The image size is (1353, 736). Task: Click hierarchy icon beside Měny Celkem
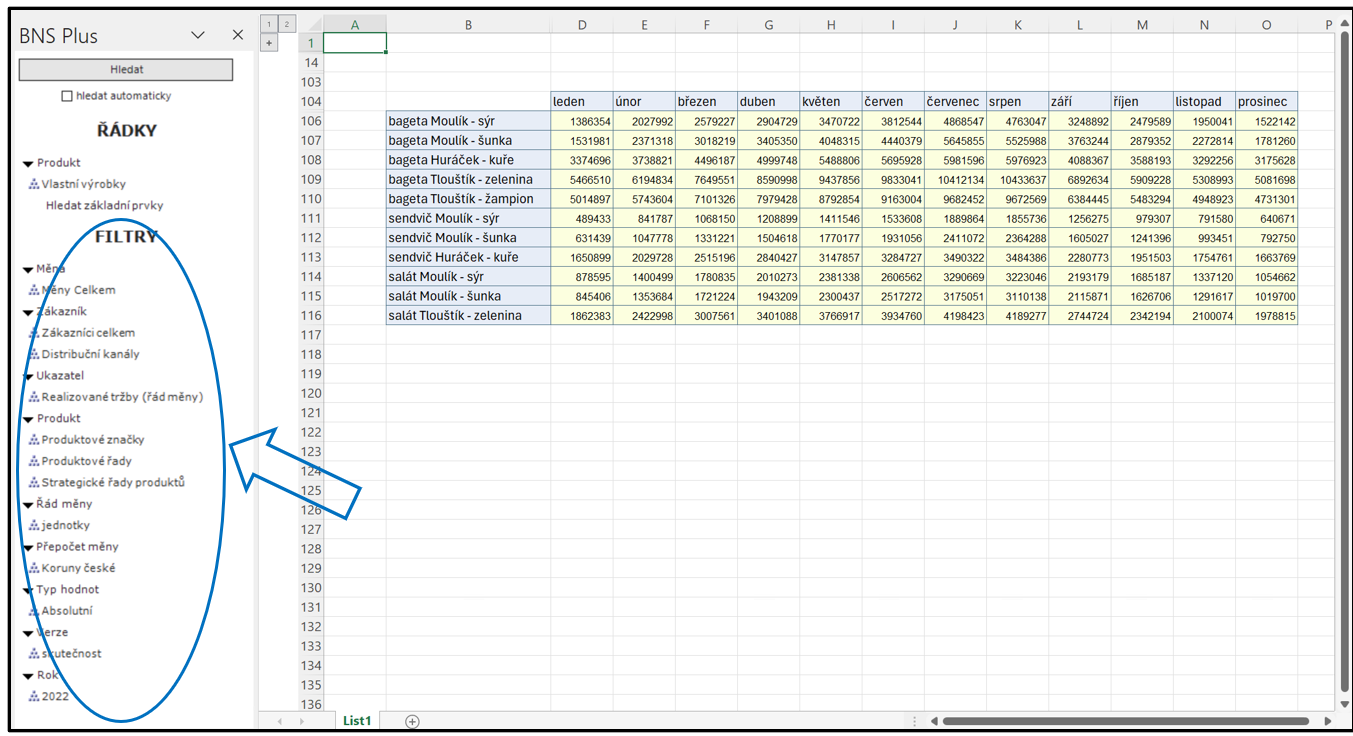pyautogui.click(x=34, y=290)
